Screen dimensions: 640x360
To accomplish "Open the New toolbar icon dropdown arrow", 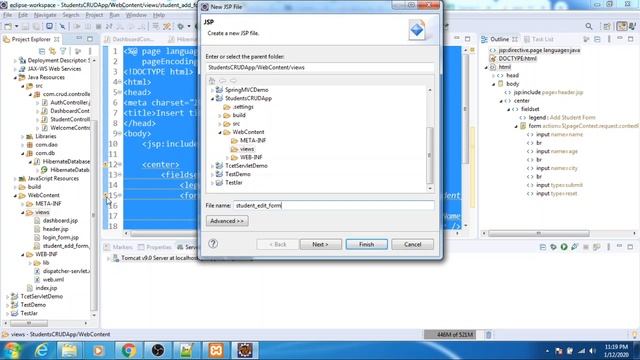I will (16, 27).
